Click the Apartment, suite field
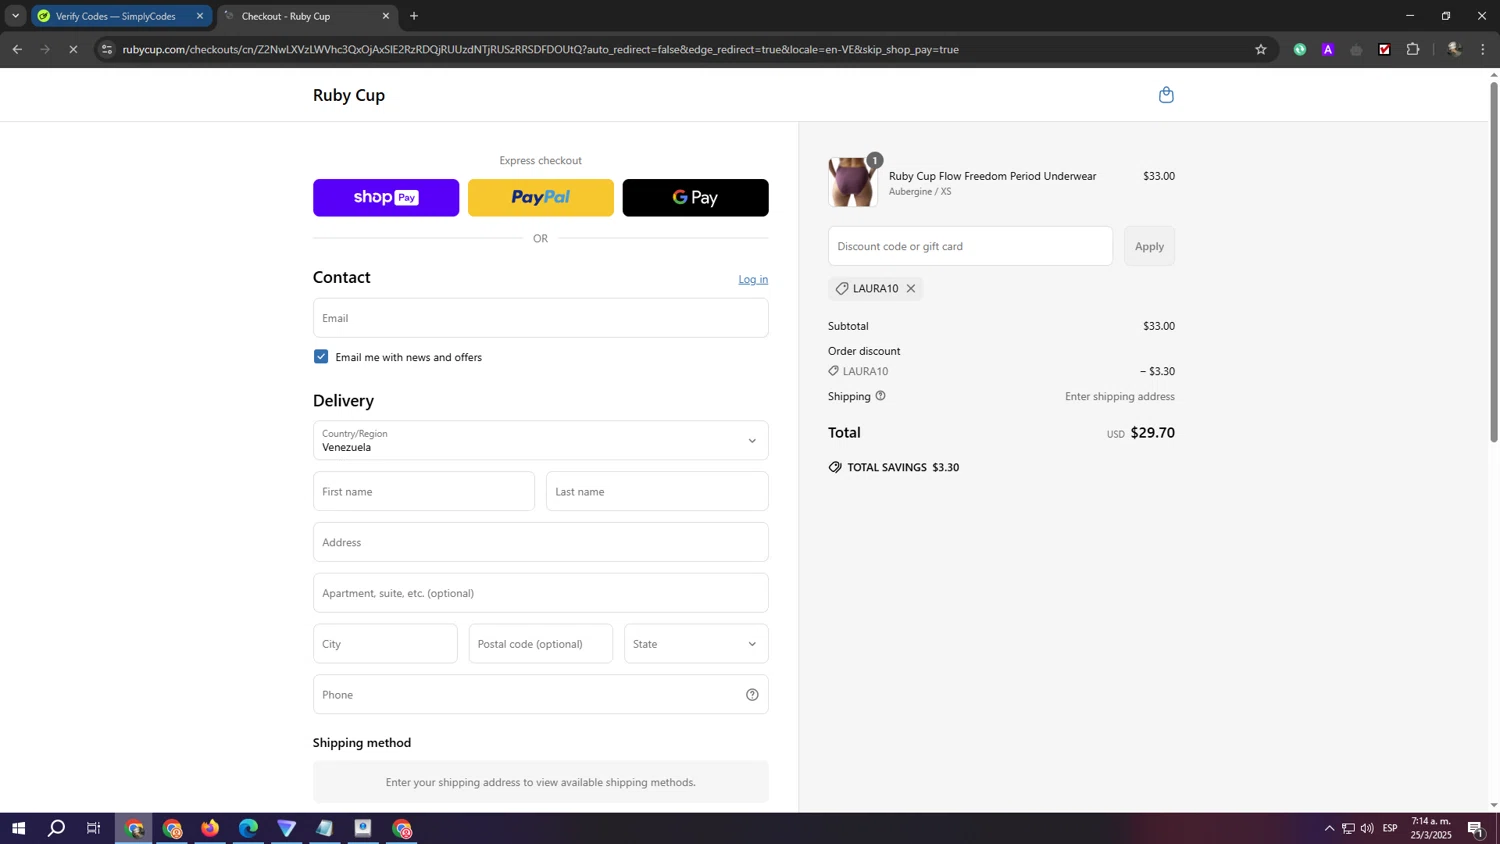The height and width of the screenshot is (844, 1500). click(x=541, y=594)
